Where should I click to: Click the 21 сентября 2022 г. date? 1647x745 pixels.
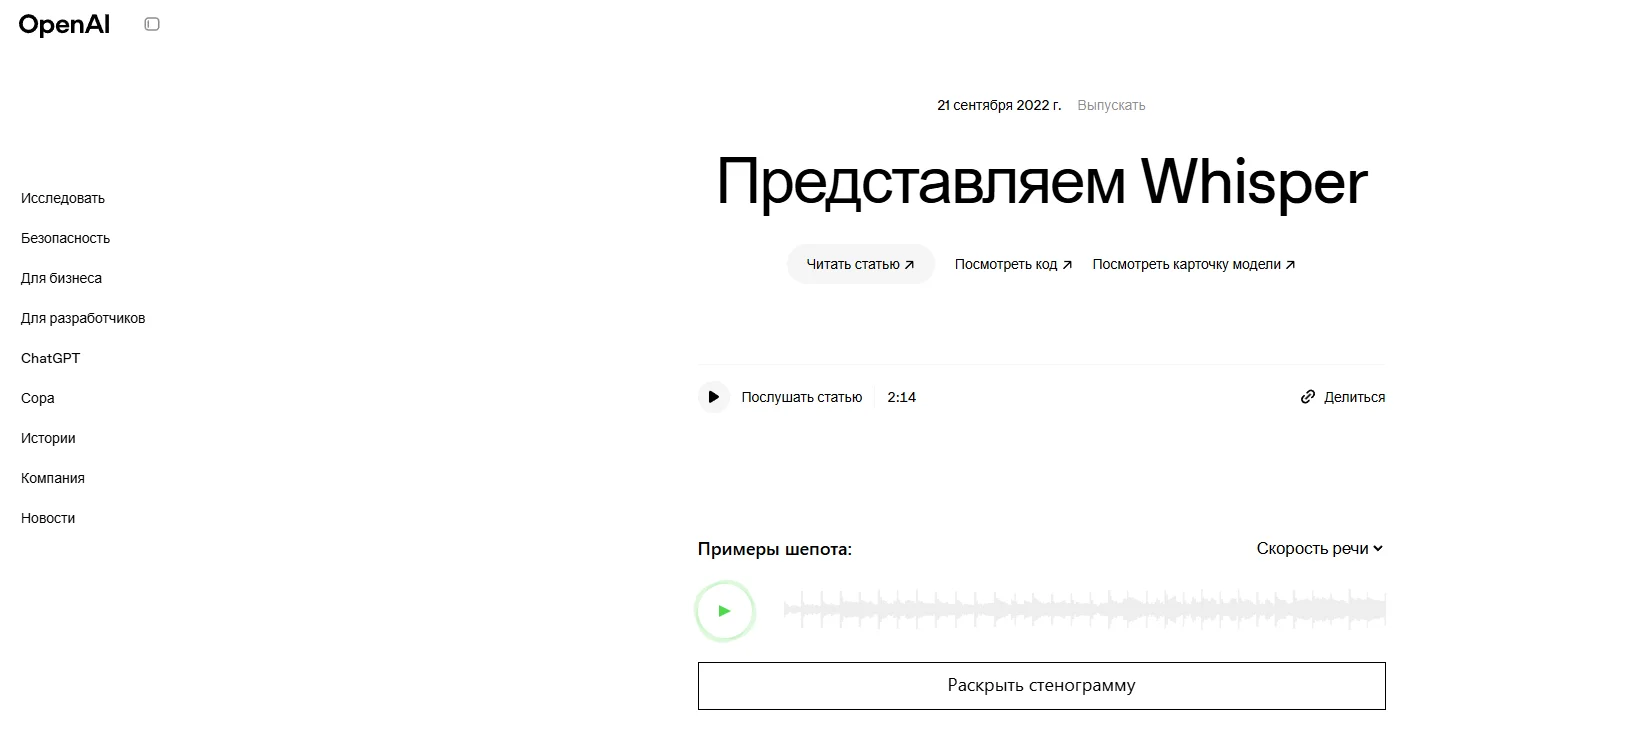tap(999, 105)
